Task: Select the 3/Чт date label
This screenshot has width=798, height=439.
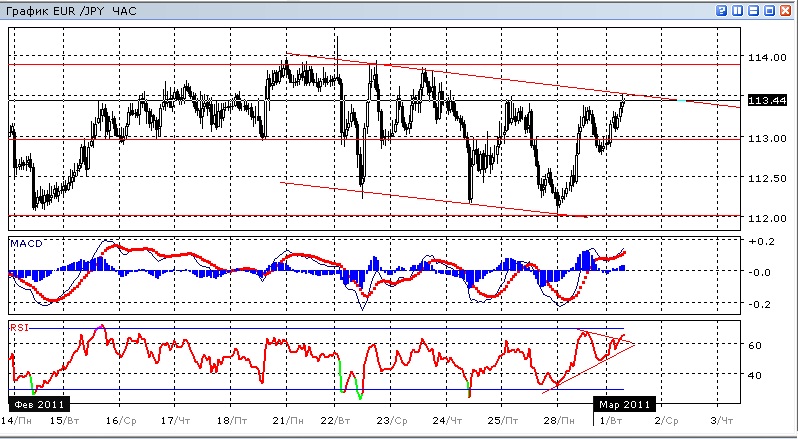Action: (x=721, y=421)
